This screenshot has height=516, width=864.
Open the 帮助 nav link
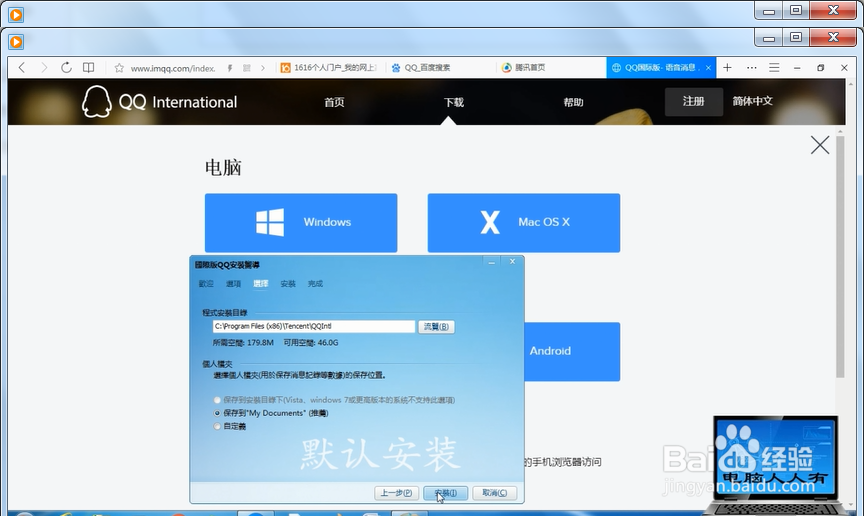573,102
